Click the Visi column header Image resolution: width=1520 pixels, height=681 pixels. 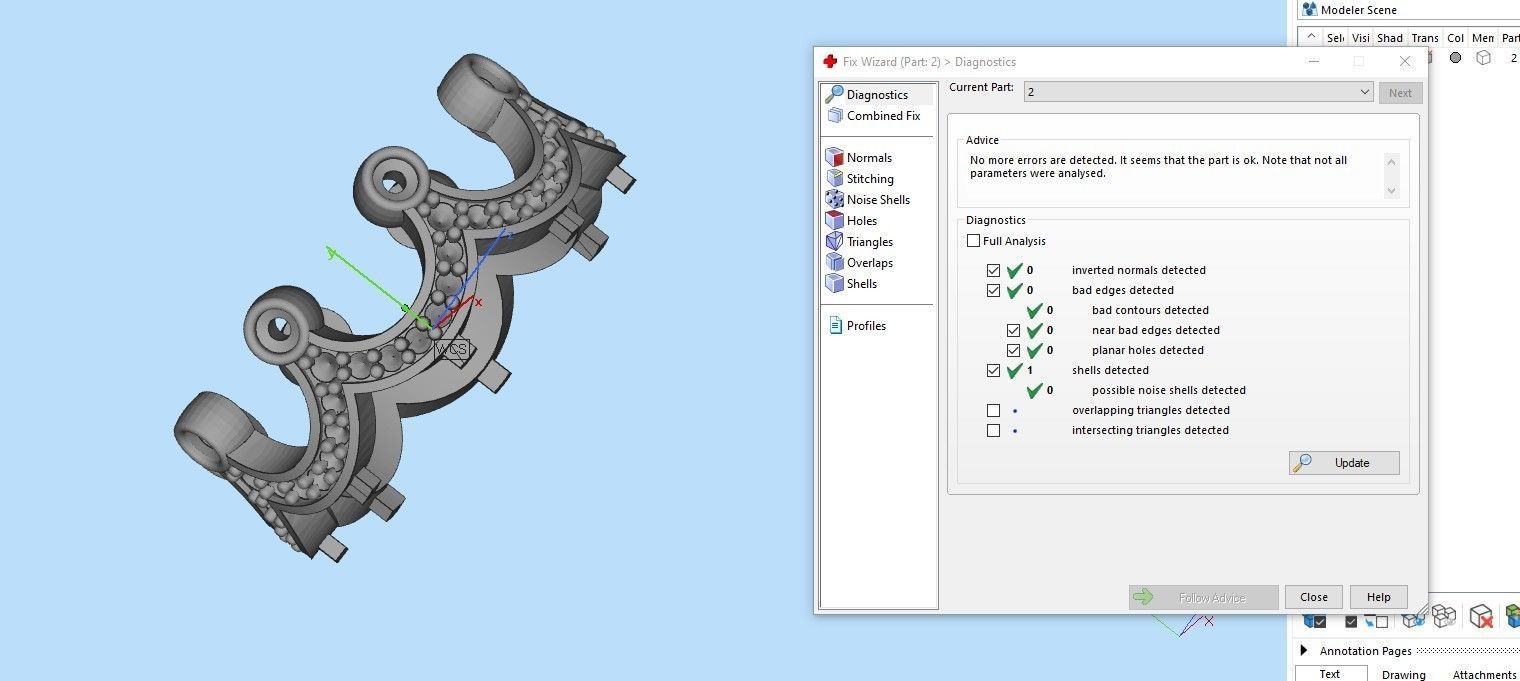coord(1360,38)
